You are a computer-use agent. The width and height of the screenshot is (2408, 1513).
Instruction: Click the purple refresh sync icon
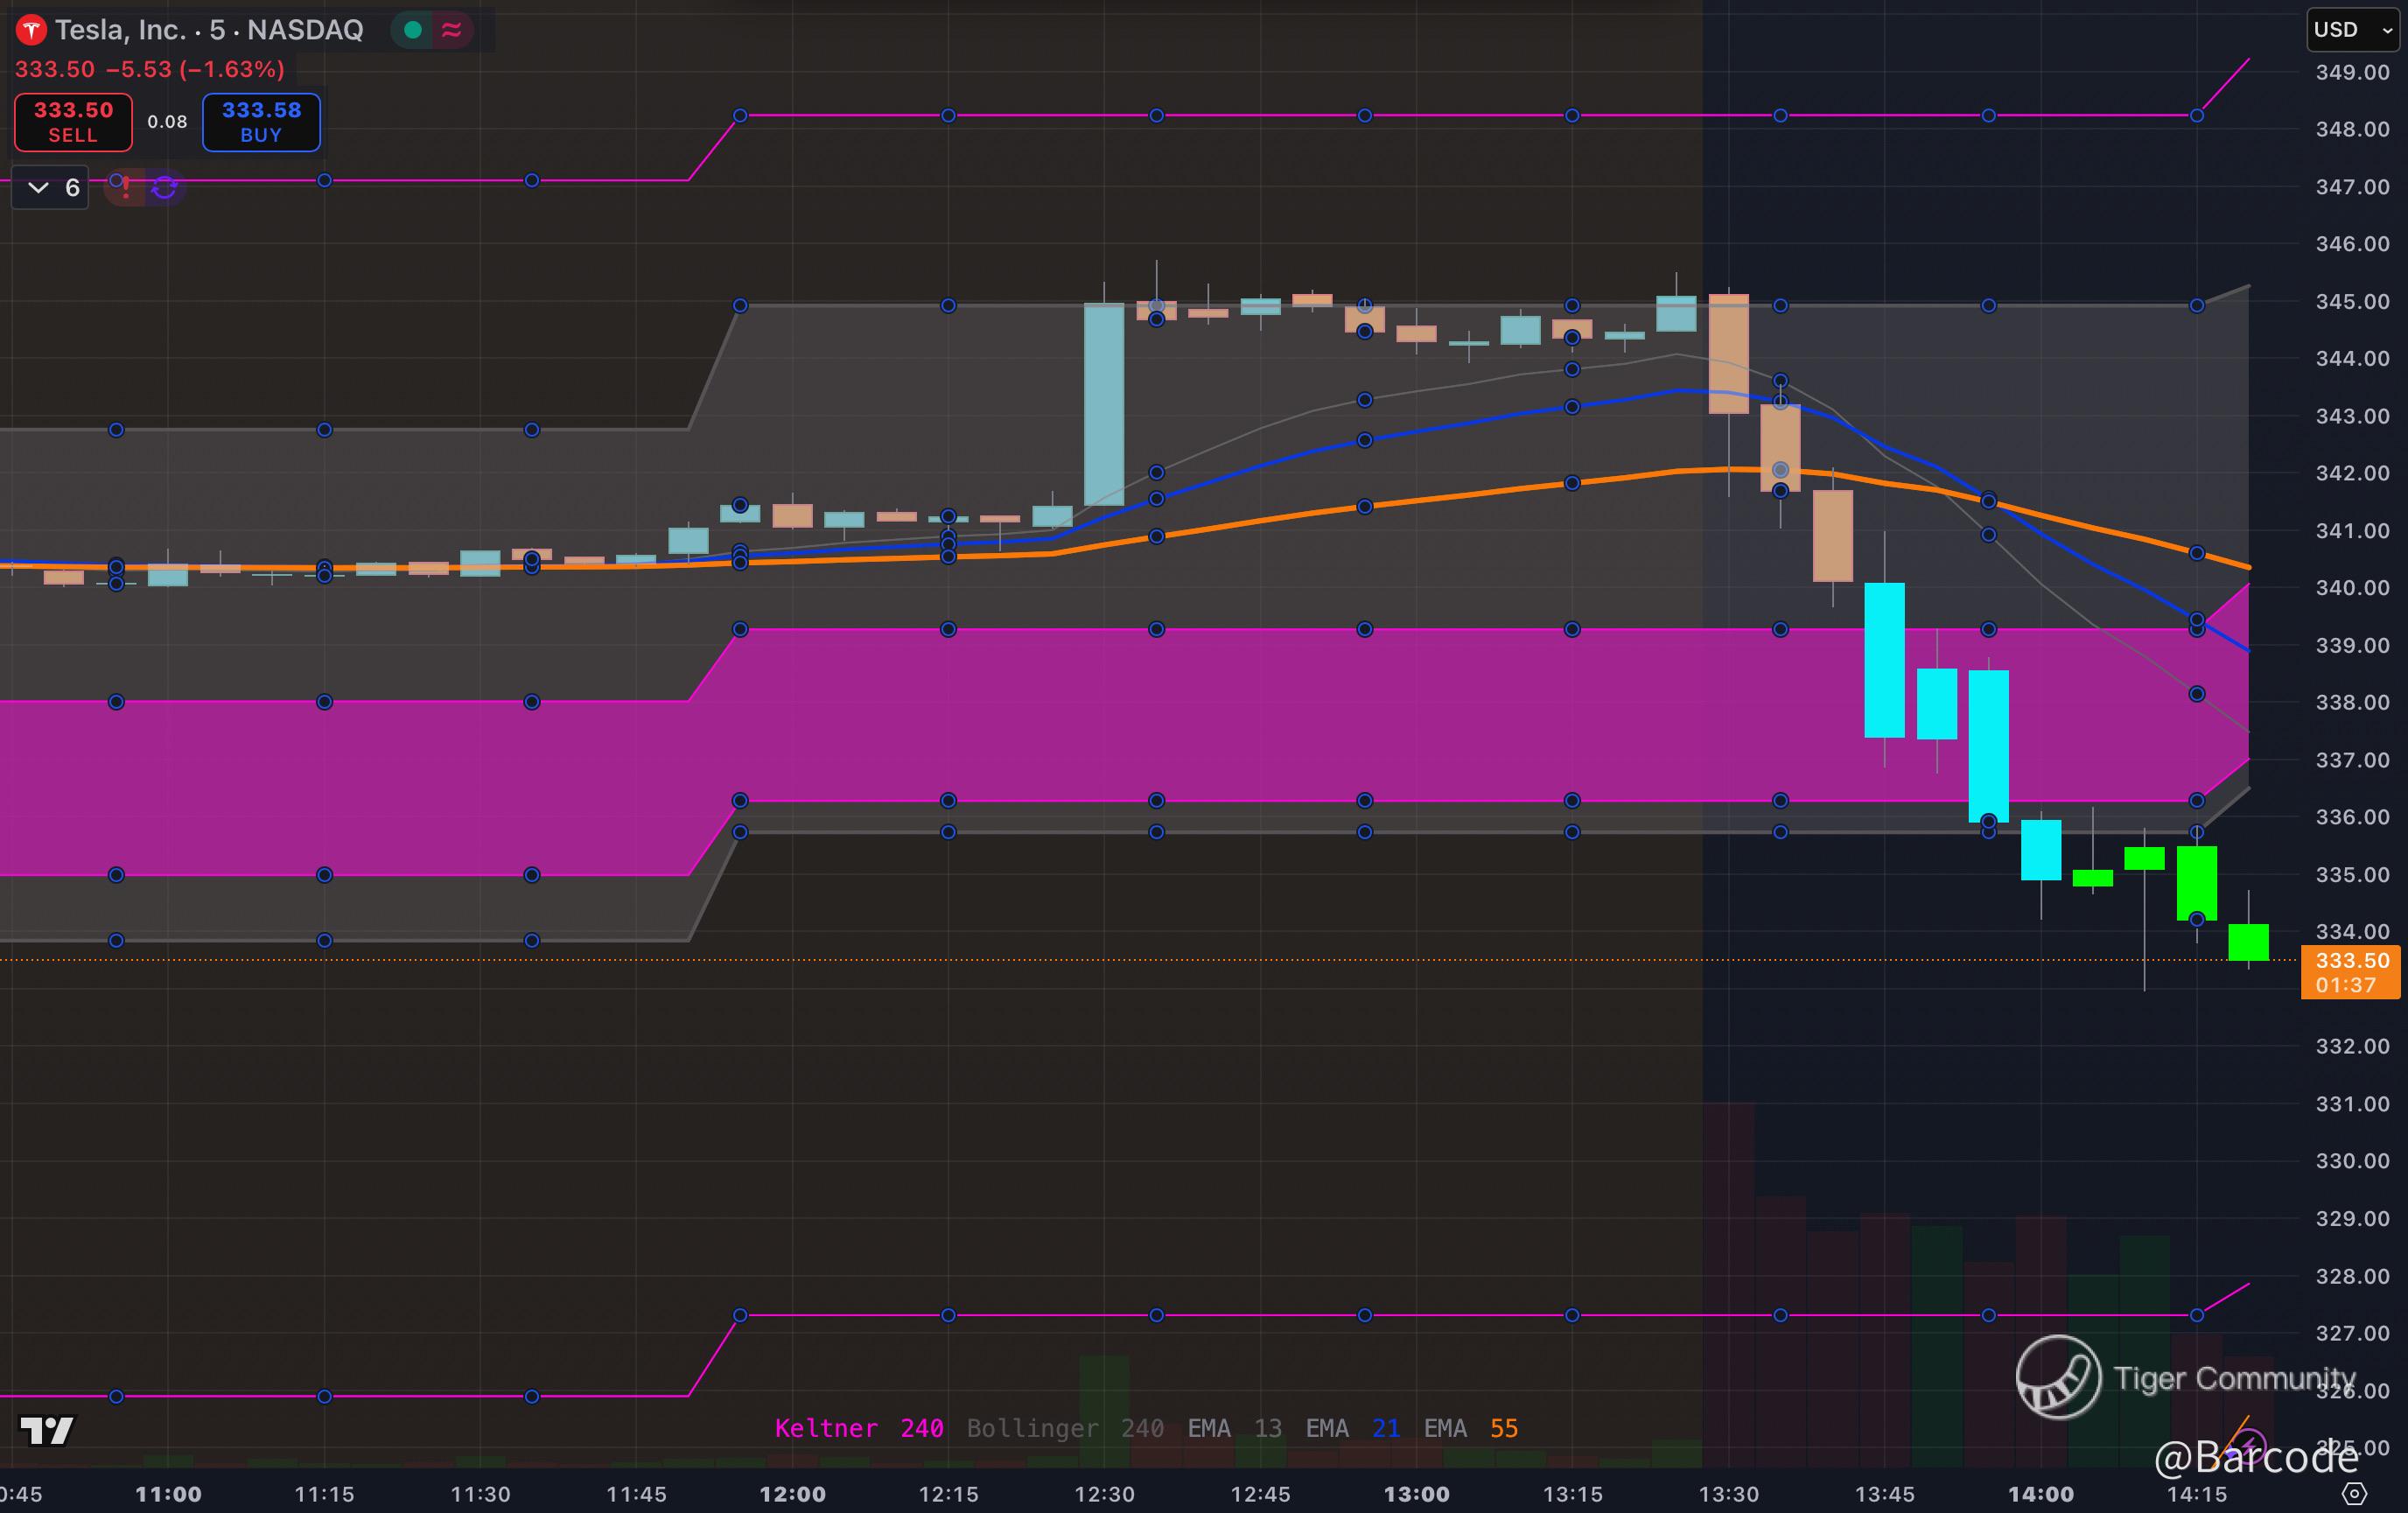pos(165,188)
